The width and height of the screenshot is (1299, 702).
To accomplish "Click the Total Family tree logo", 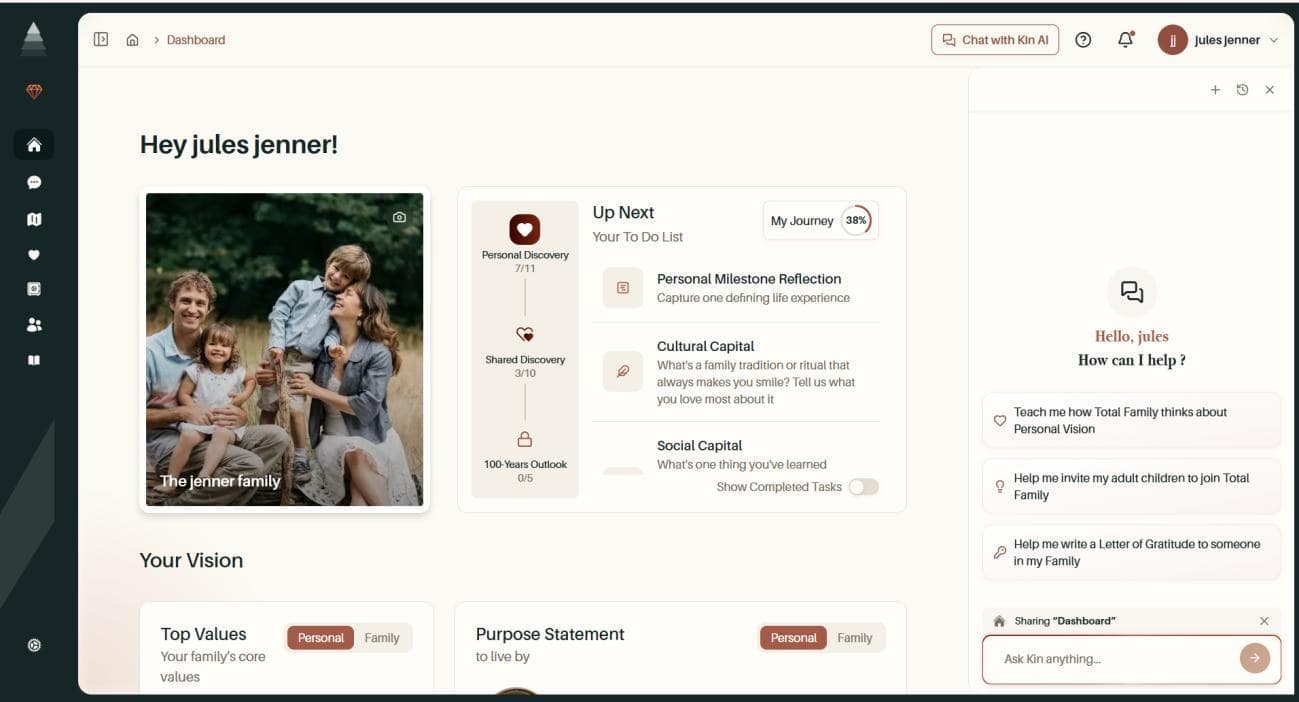I will pyautogui.click(x=33, y=39).
